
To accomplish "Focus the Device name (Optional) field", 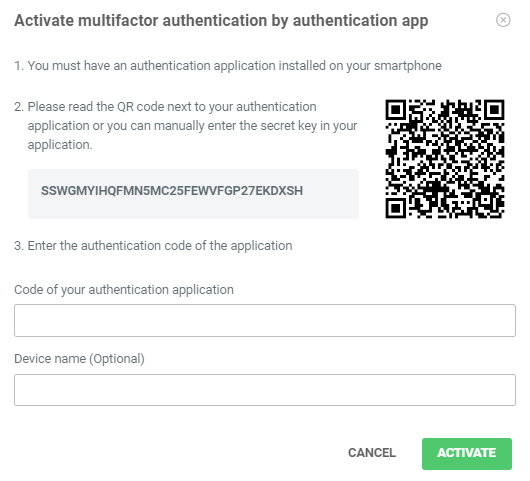I will click(265, 390).
